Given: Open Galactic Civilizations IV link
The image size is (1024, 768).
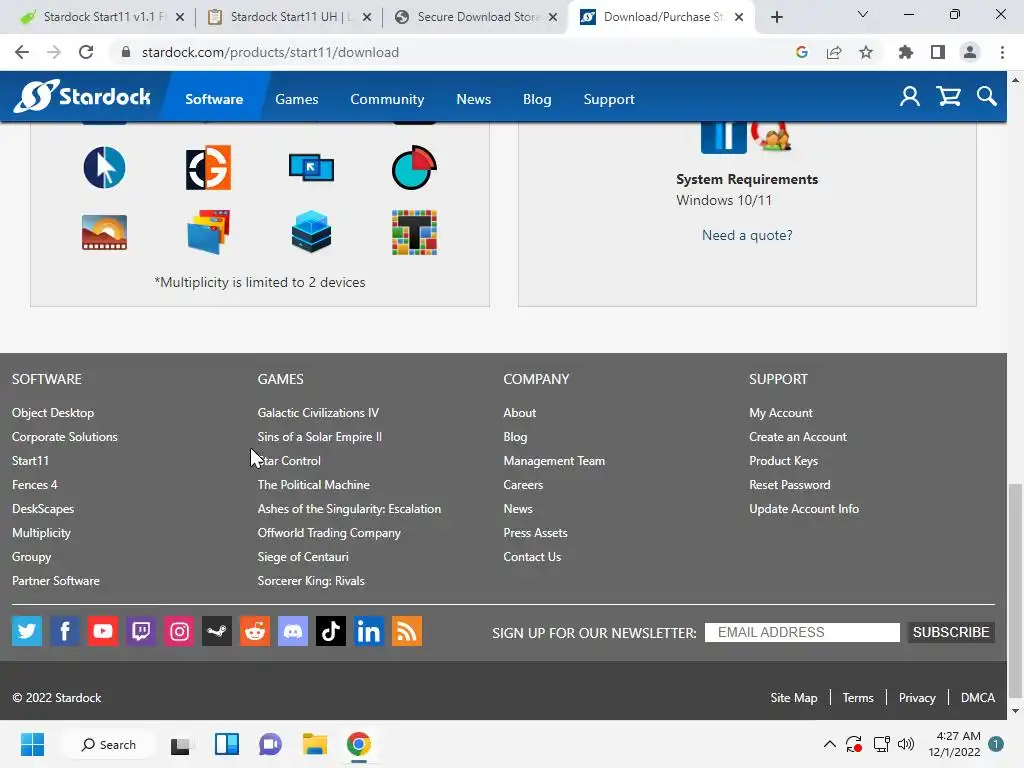Looking at the screenshot, I should pyautogui.click(x=318, y=413).
